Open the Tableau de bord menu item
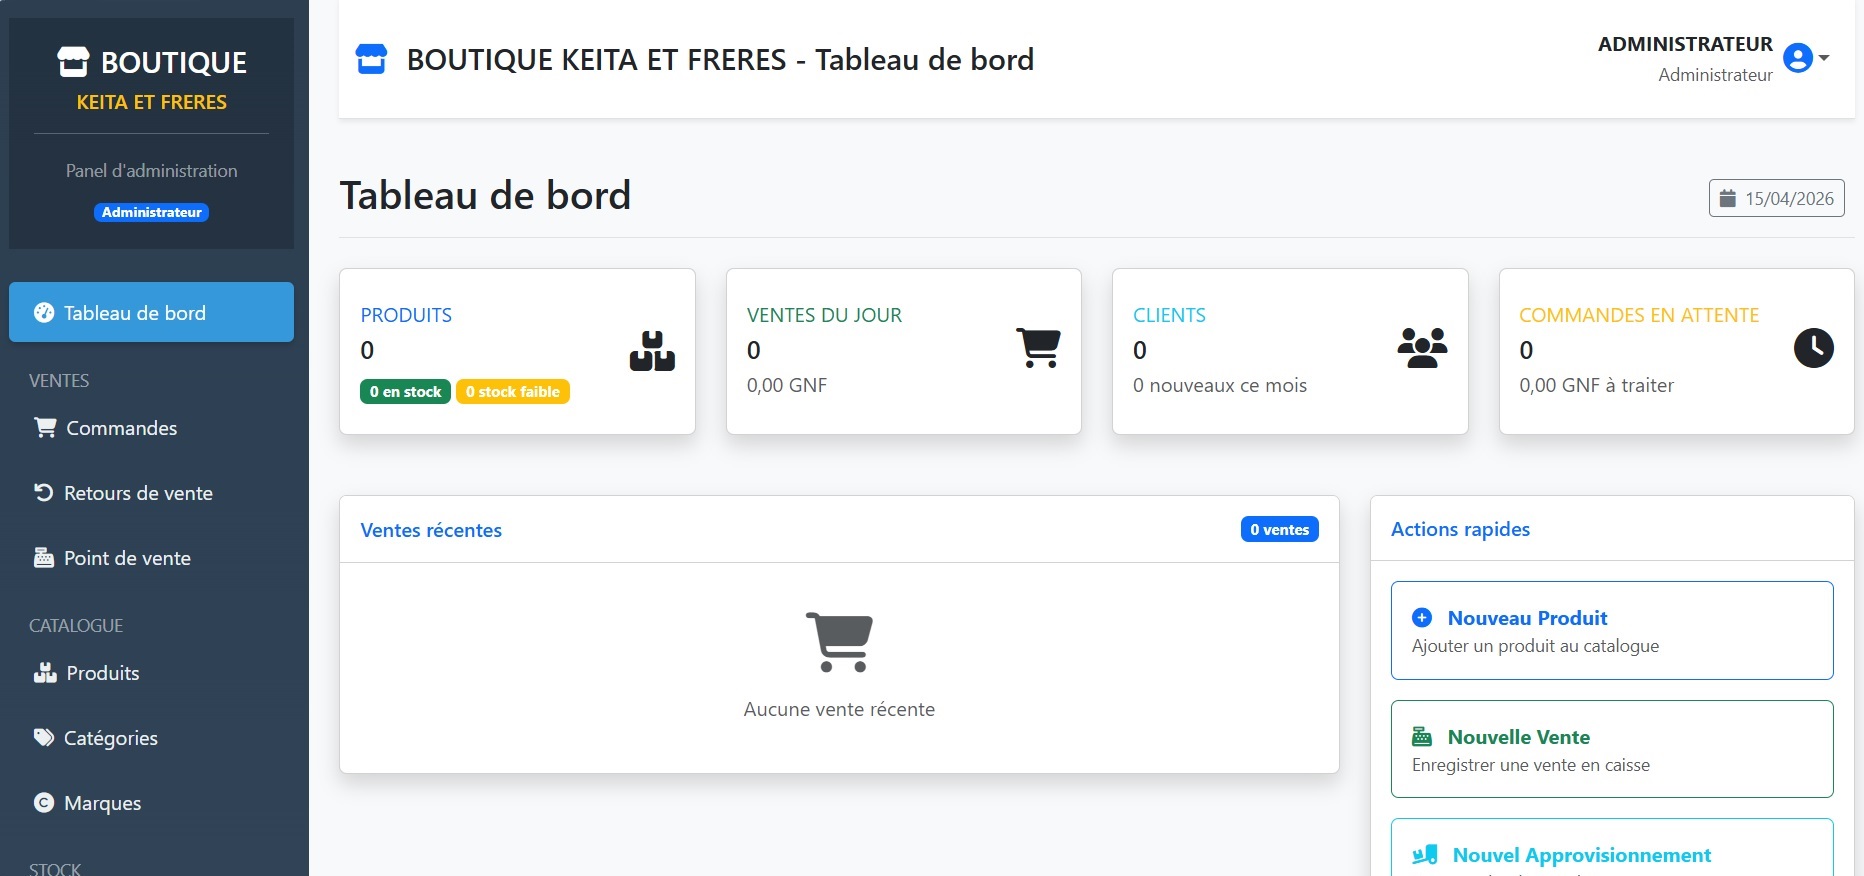Viewport: 1864px width, 876px height. tap(151, 312)
